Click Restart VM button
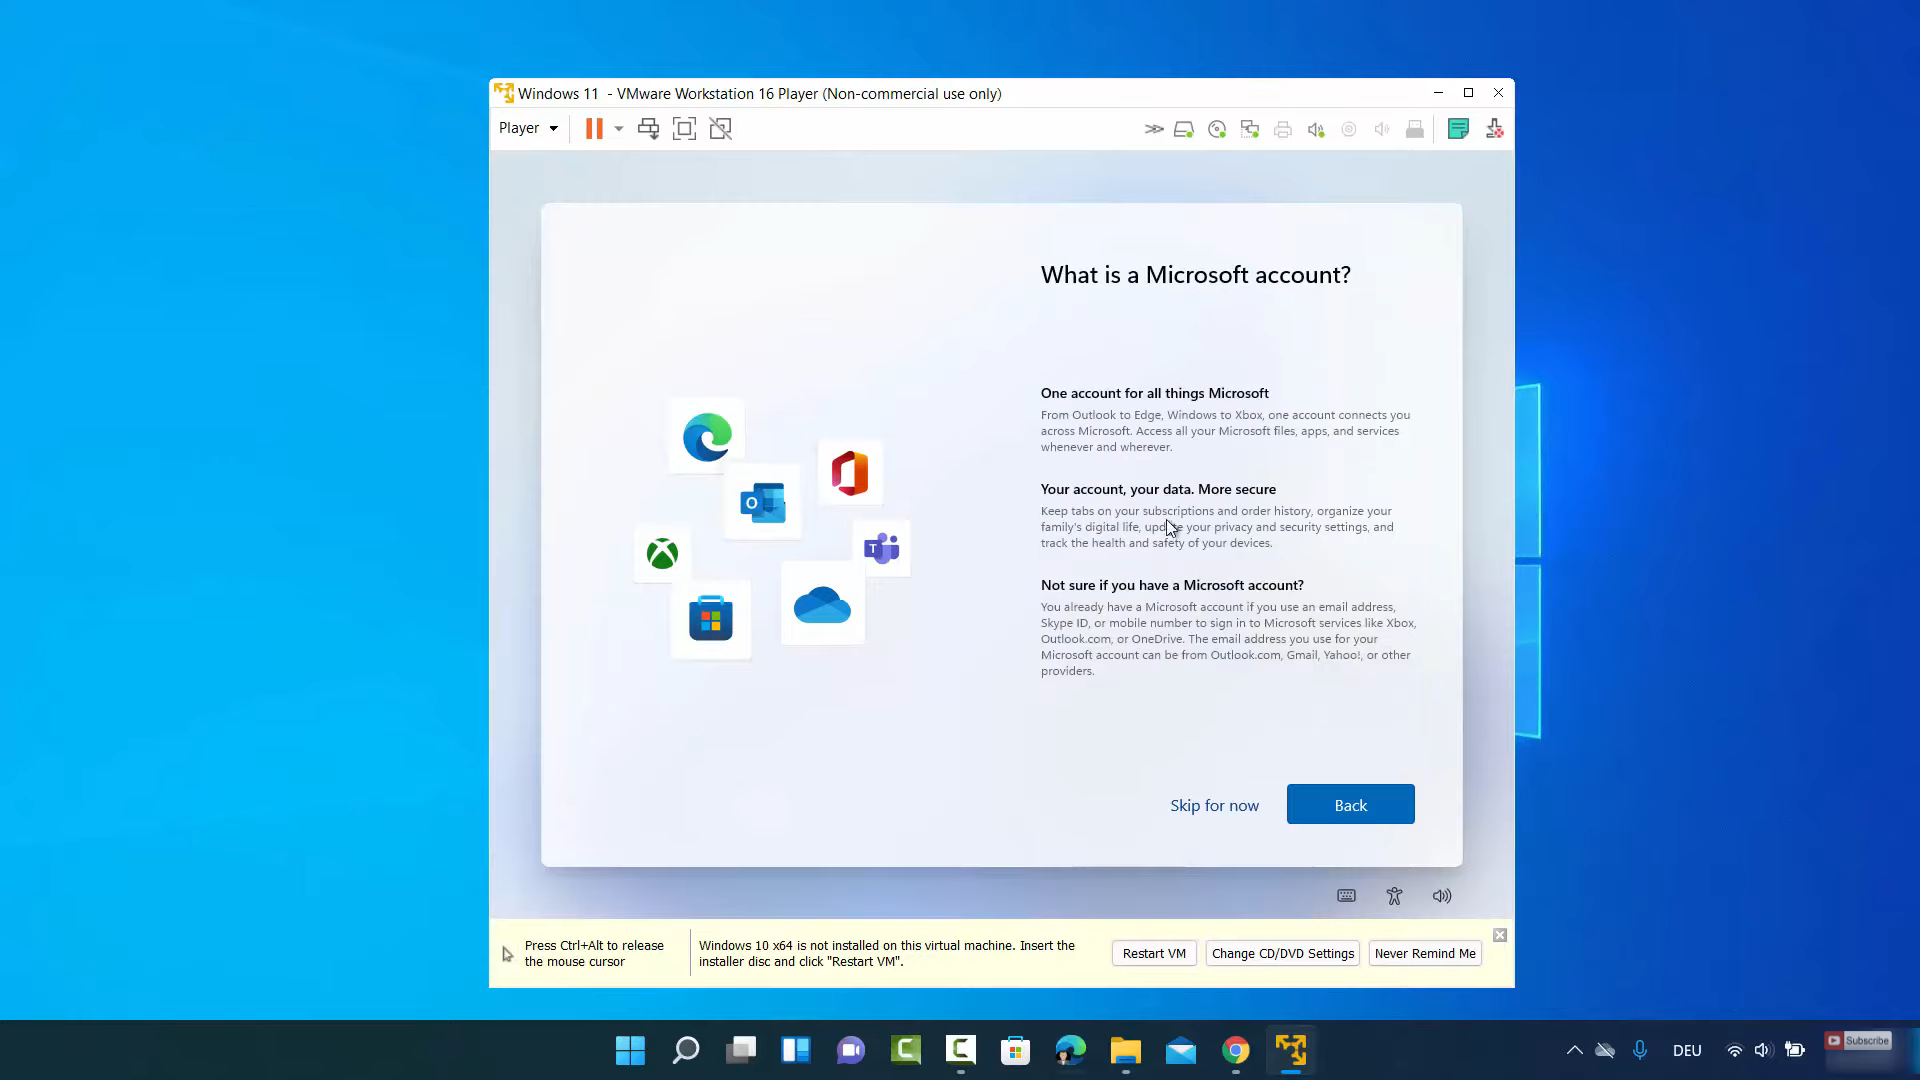The width and height of the screenshot is (1920, 1080). tap(1154, 953)
